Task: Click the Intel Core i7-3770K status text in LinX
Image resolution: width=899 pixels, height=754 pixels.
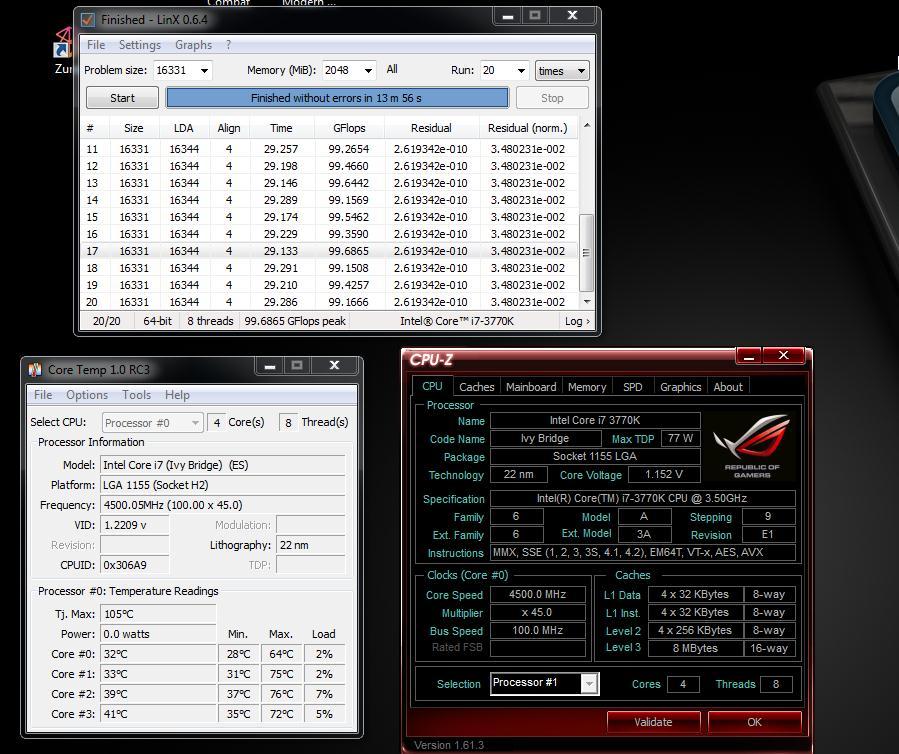Action: [457, 321]
